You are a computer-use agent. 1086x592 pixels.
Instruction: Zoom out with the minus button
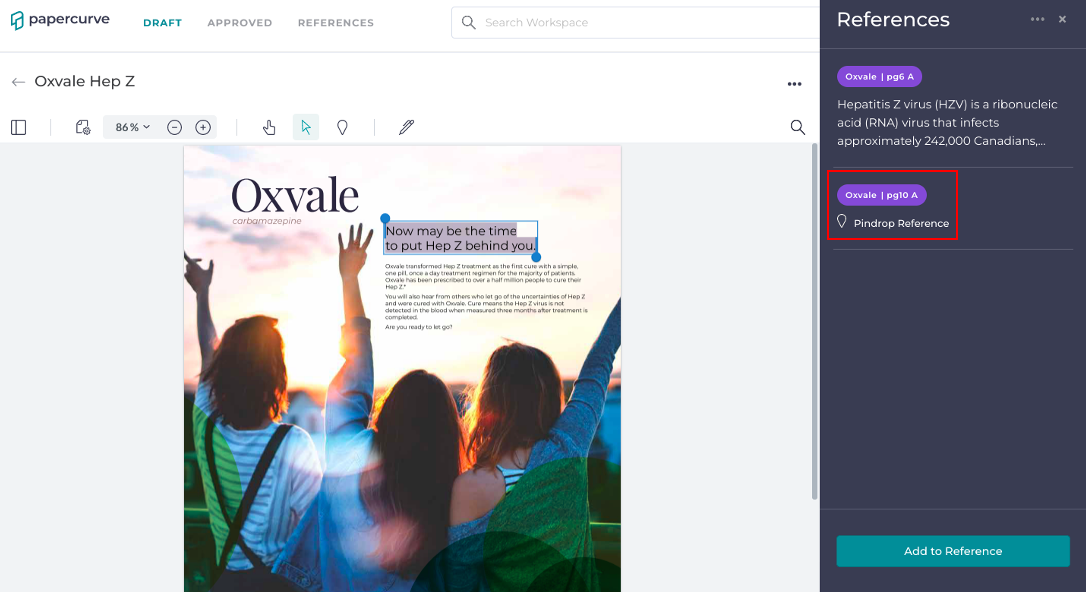[175, 127]
